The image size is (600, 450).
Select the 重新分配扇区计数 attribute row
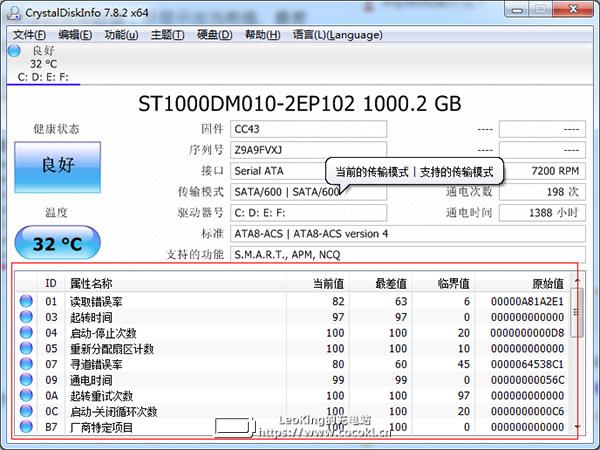pos(292,348)
